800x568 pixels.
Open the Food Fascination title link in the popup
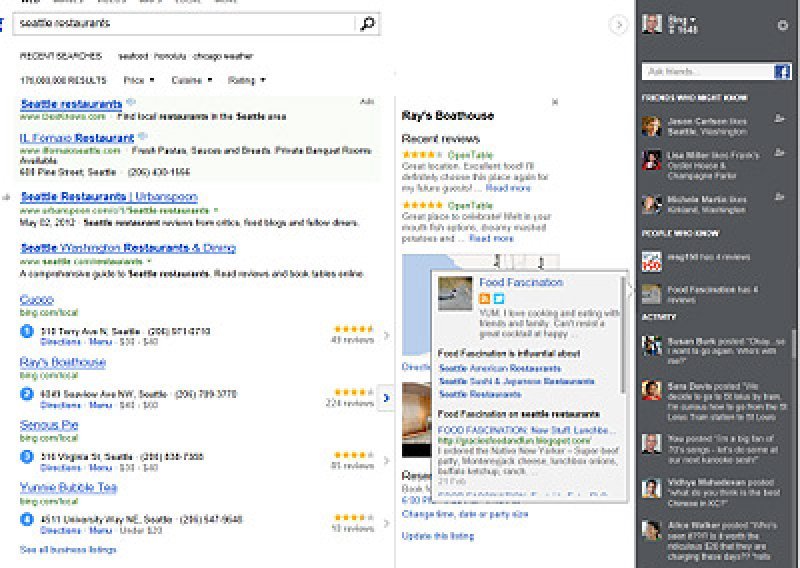(521, 282)
